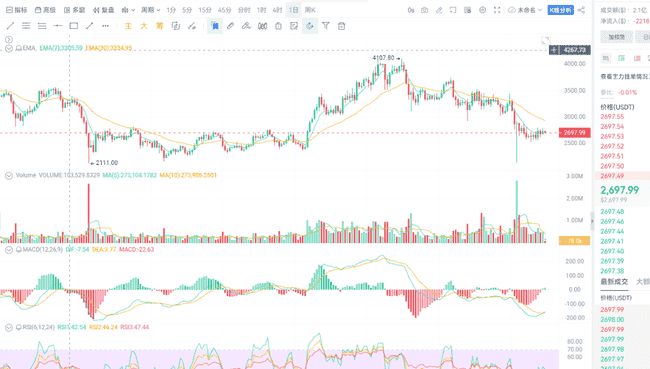The height and width of the screenshot is (369, 650).
Task: Select the trend line drawing tool
Action: [x=10, y=26]
